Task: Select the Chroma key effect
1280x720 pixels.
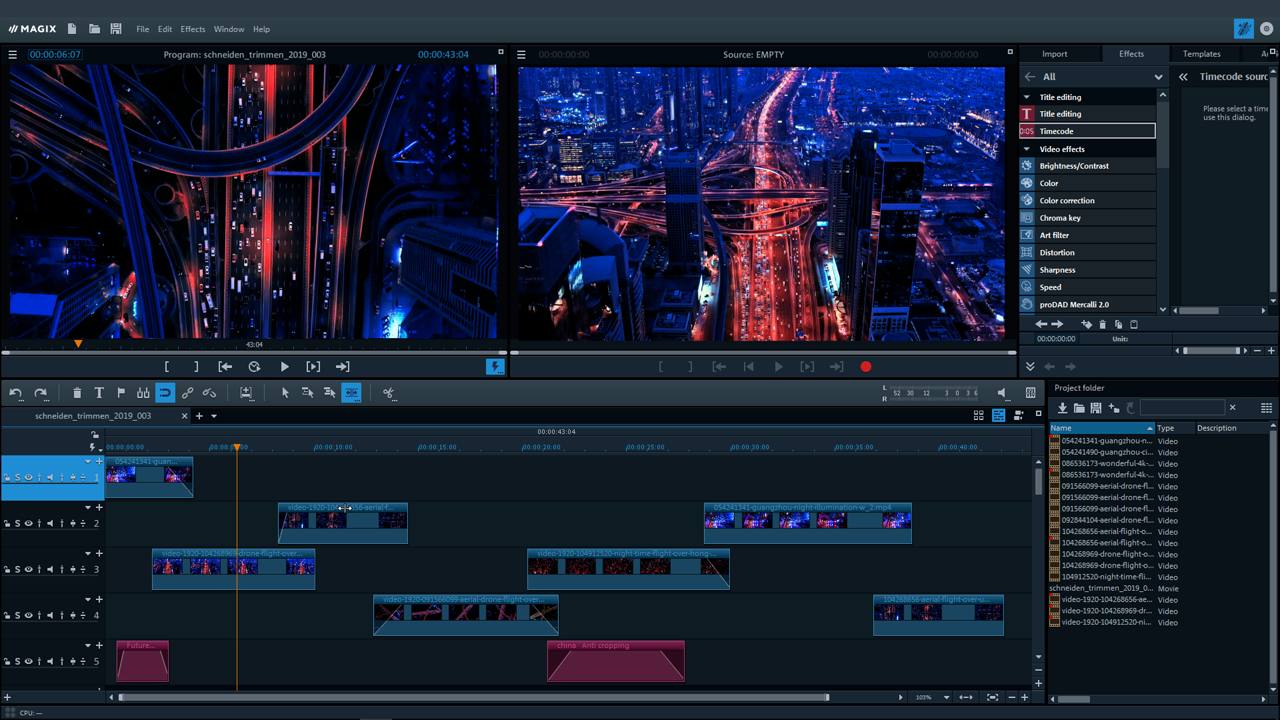Action: (x=1087, y=218)
